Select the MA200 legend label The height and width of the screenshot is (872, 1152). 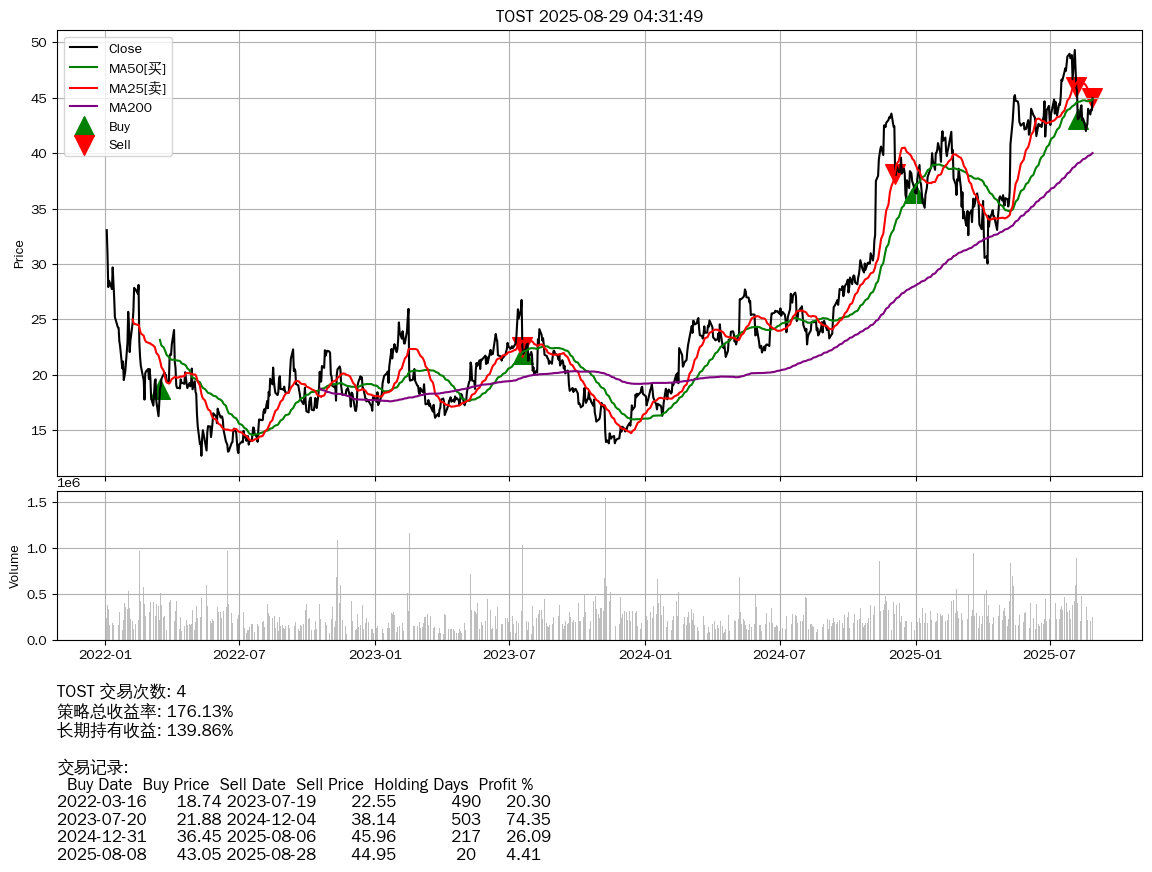pos(131,108)
